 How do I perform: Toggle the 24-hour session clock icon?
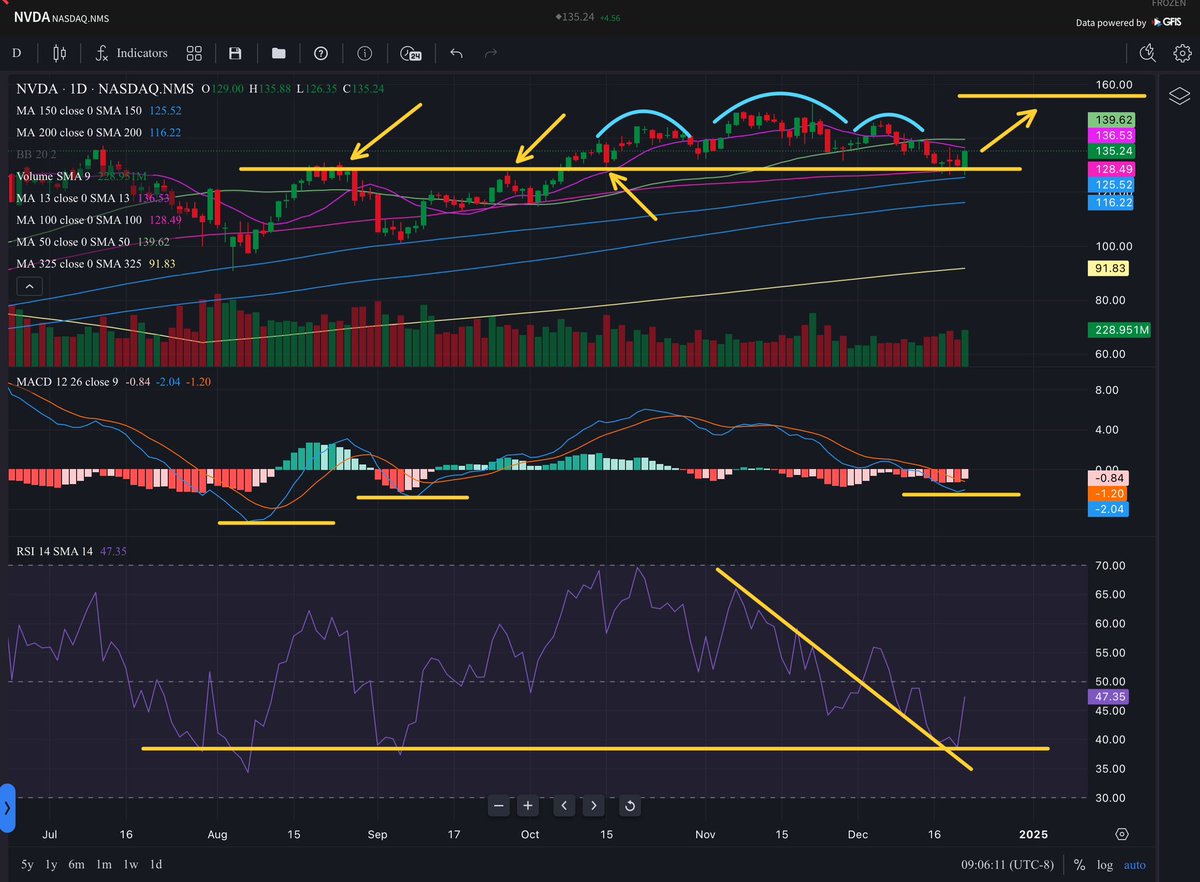pos(410,53)
